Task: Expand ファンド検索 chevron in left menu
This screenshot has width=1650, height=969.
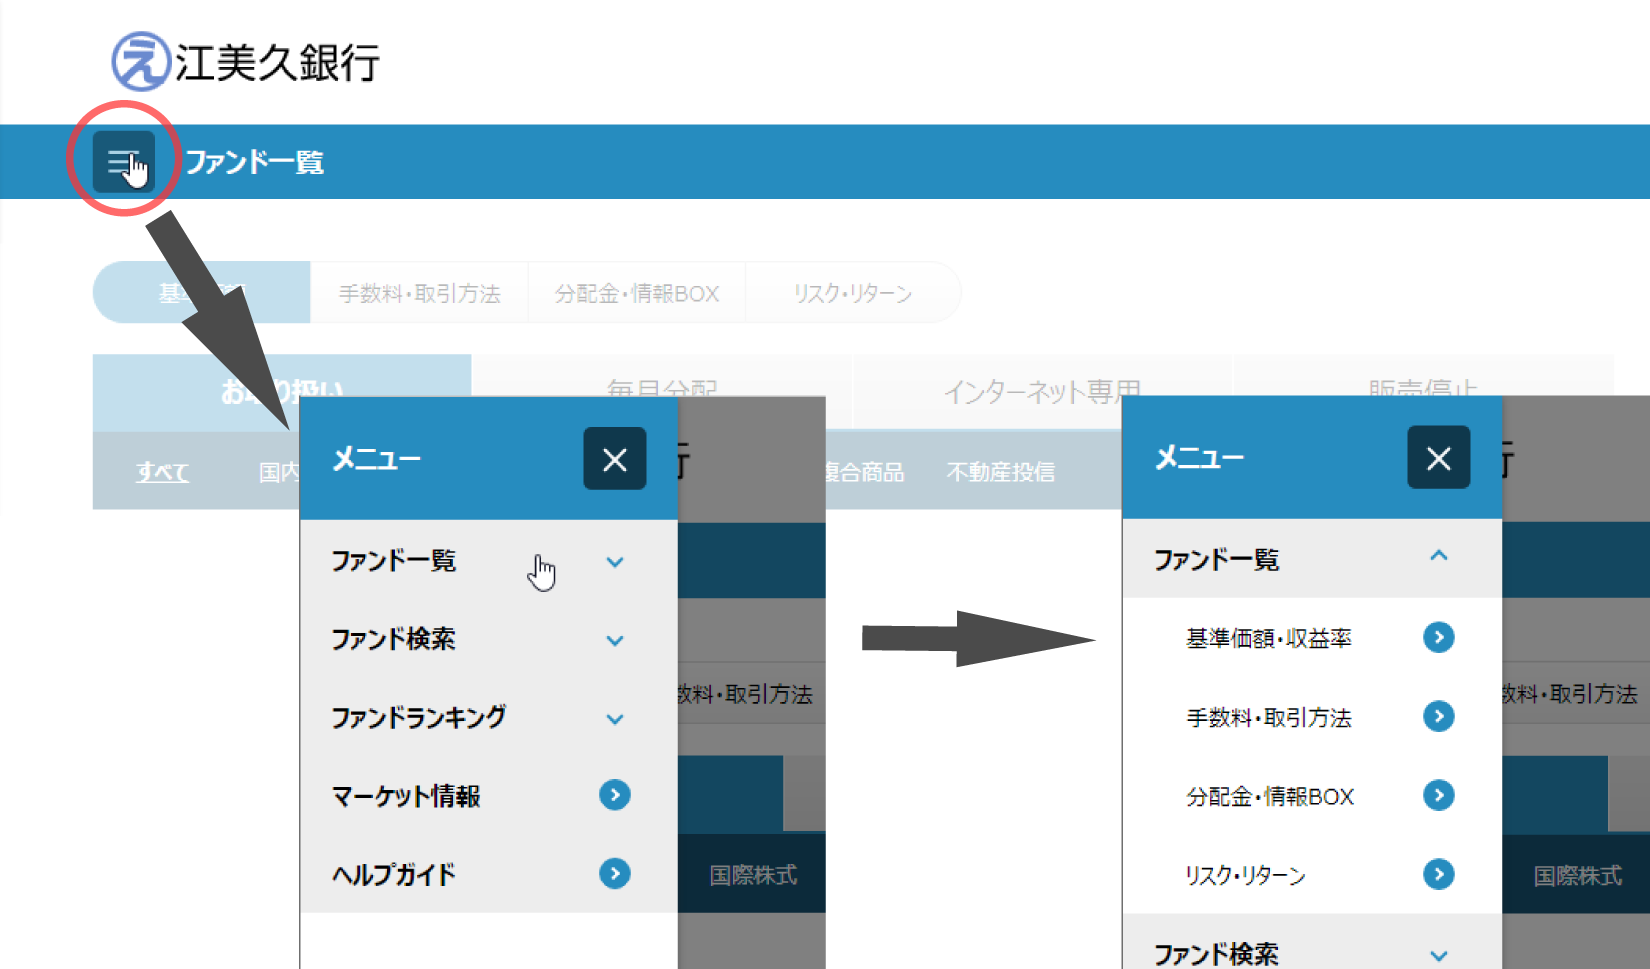Action: click(x=615, y=641)
